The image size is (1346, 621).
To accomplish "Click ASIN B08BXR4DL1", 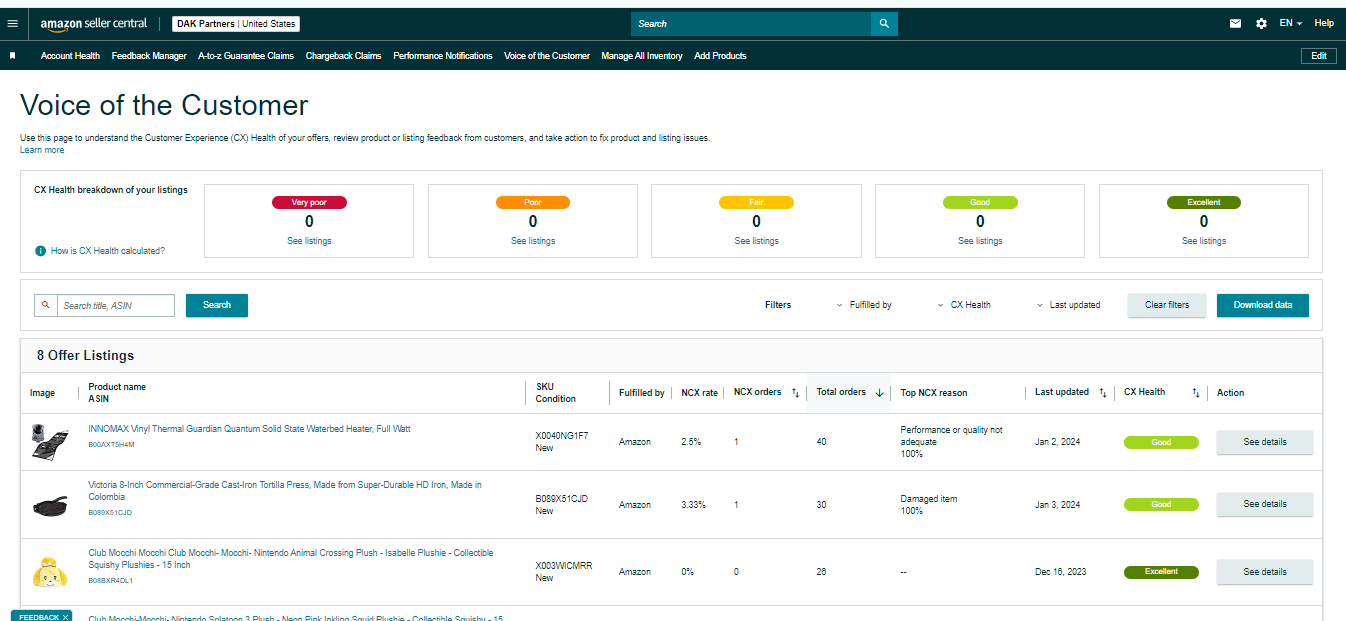I will 110,580.
